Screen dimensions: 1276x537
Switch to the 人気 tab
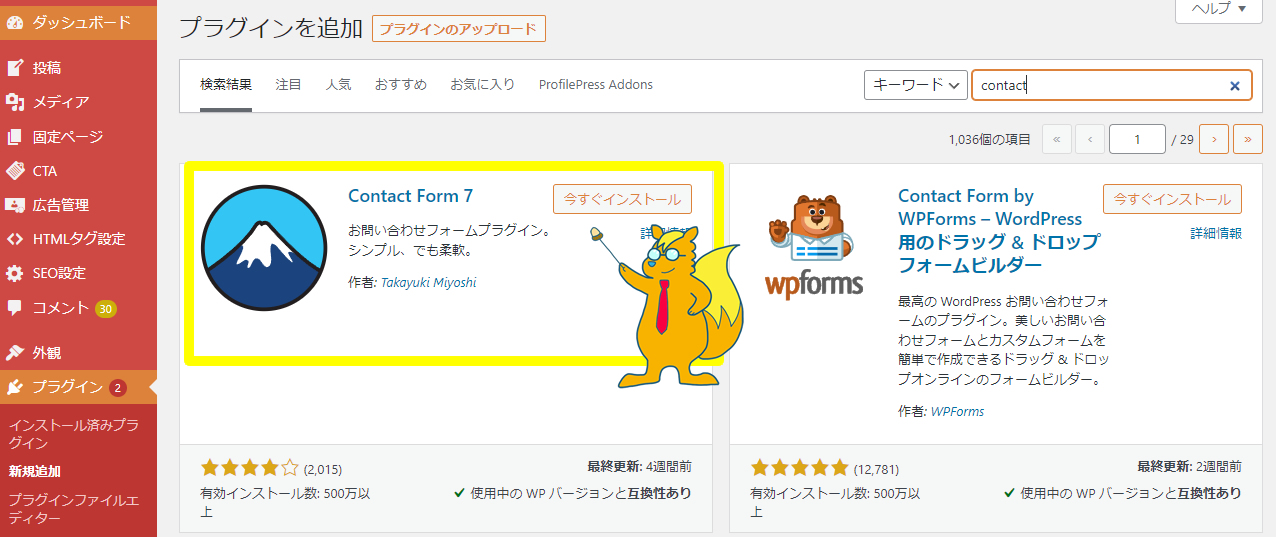[x=338, y=85]
